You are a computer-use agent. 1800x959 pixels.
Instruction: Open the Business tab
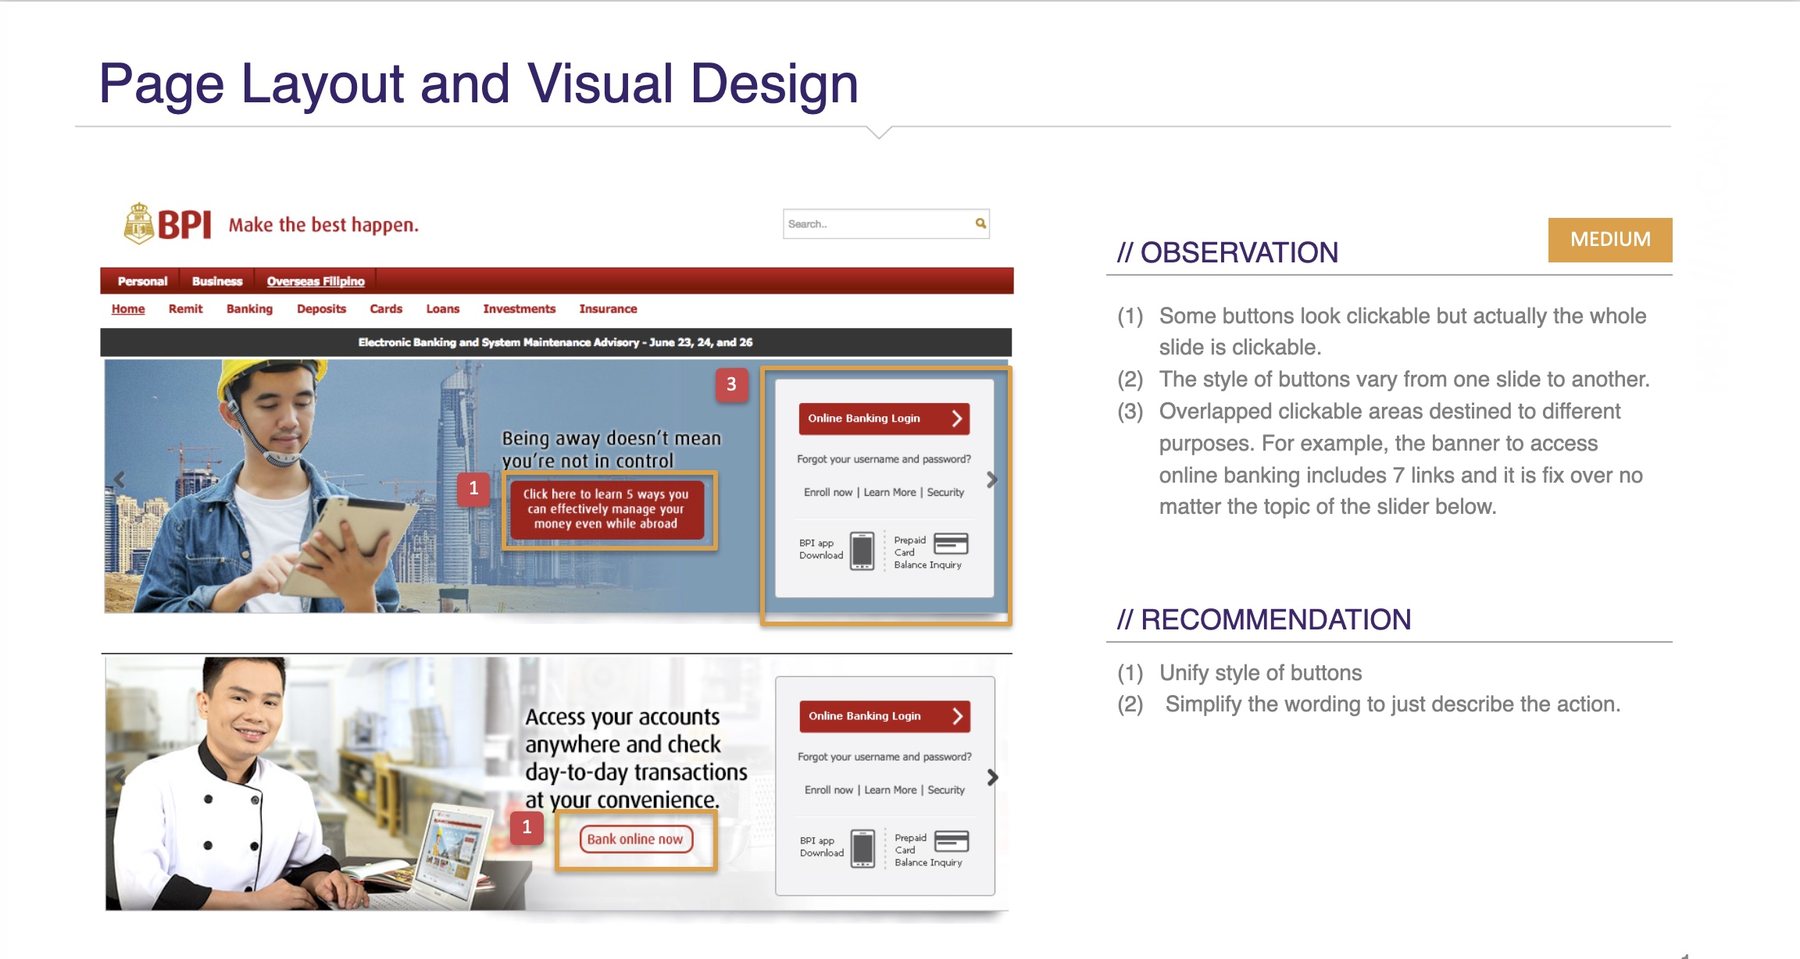(x=217, y=281)
